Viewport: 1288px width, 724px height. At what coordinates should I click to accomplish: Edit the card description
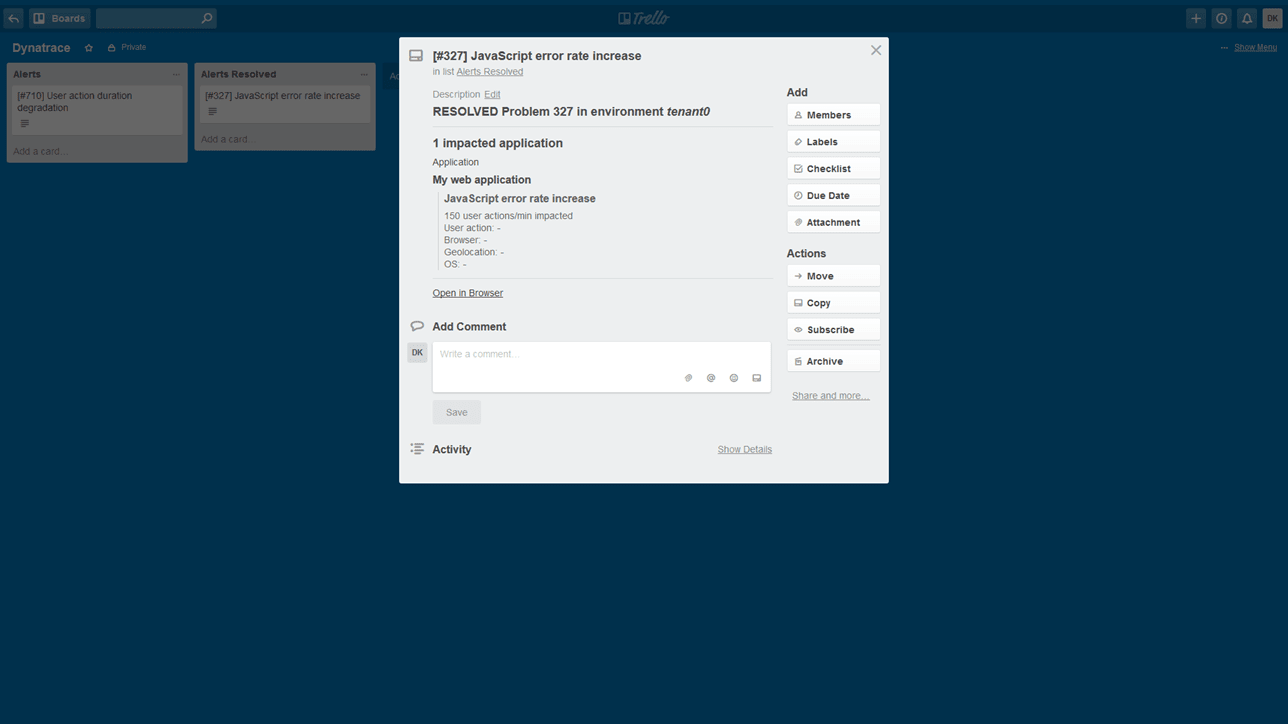(492, 94)
